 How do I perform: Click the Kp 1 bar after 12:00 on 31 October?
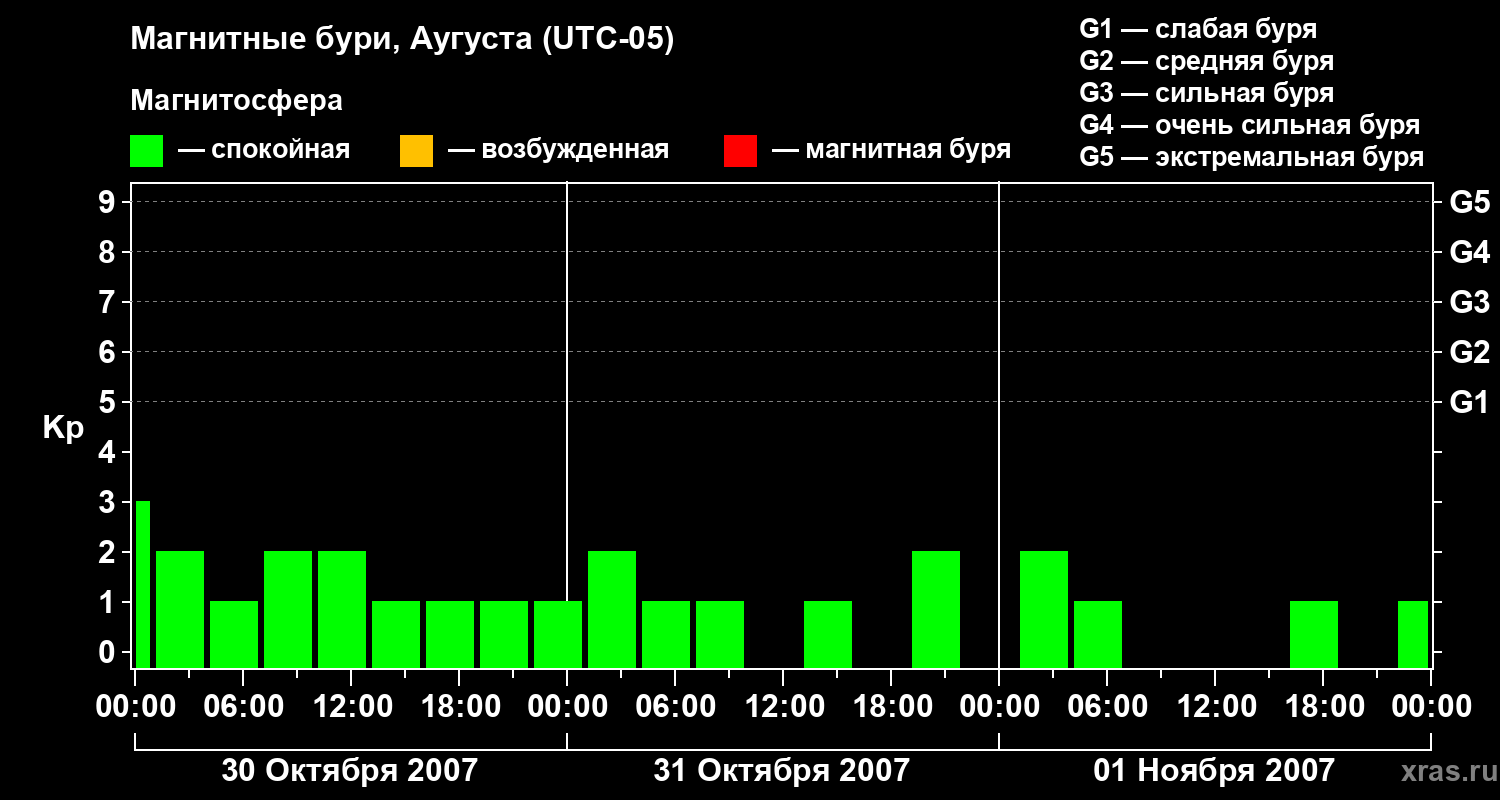[x=828, y=634]
